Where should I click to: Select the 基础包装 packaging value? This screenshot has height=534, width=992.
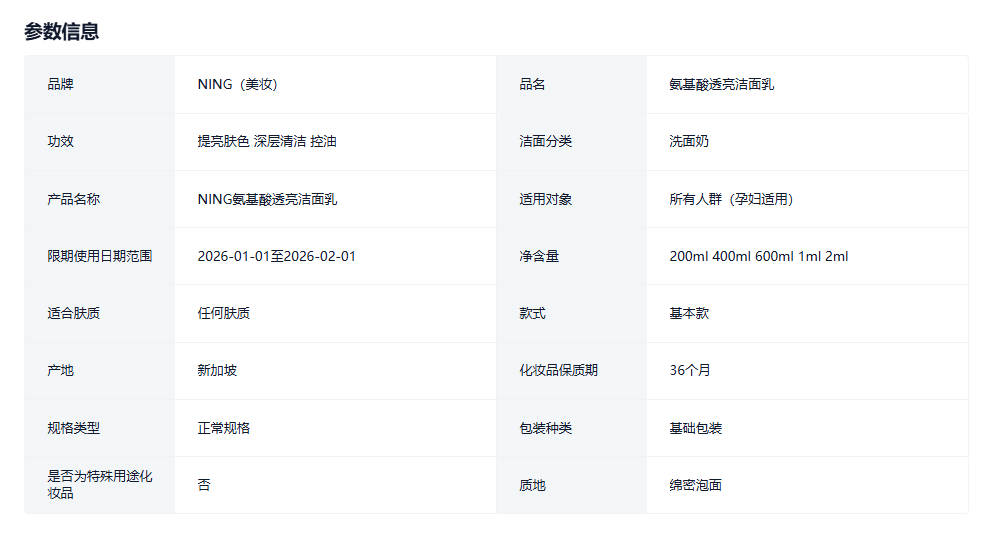pos(695,428)
